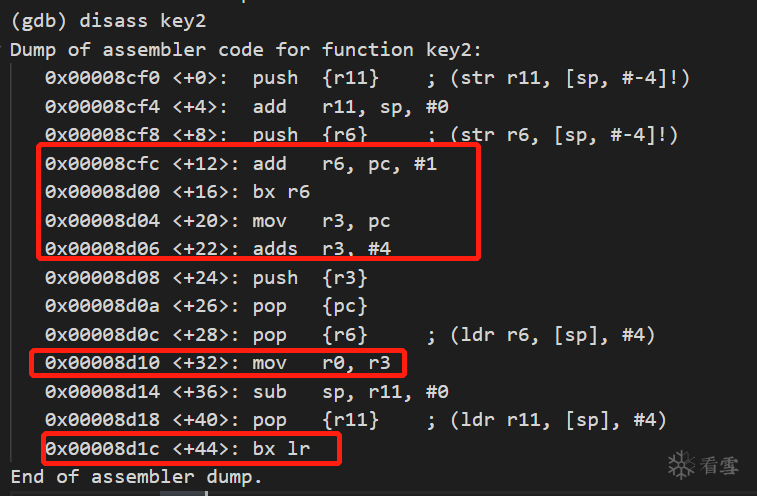The image size is (757, 496).
Task: Click the 看雪 watermark text
Action: tap(719, 466)
